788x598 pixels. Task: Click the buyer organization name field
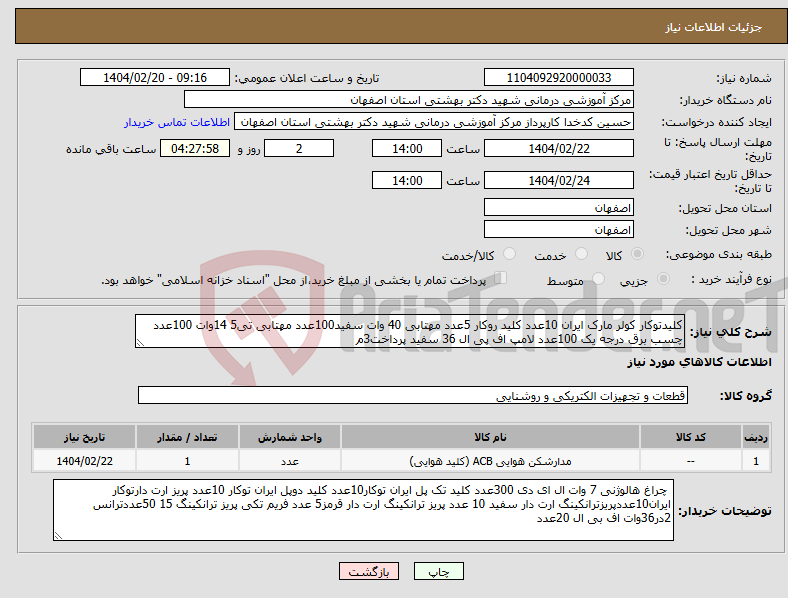click(409, 99)
